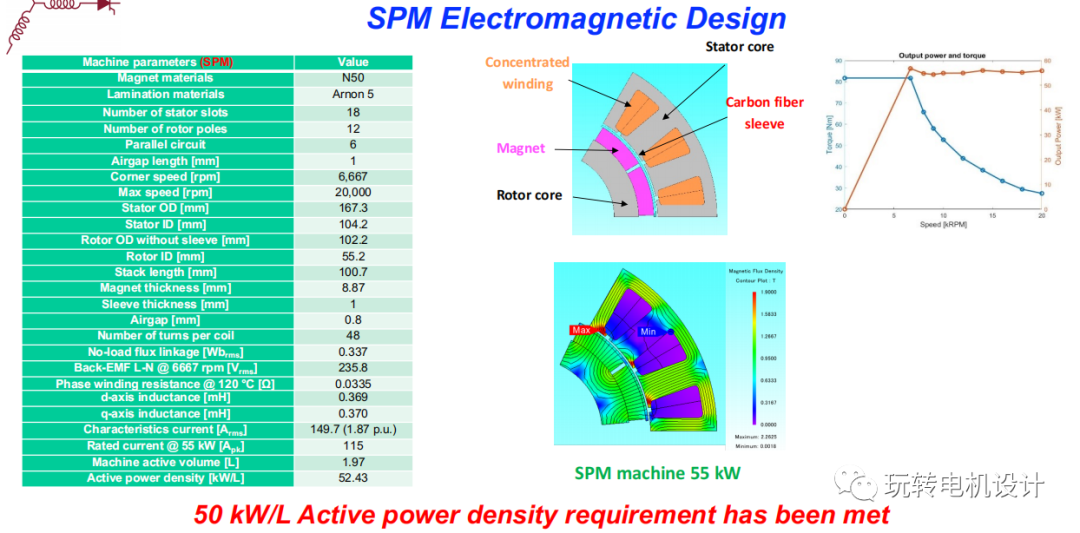Select the magnet thickness value 8.87
The width and height of the screenshot is (1080, 533).
(x=353, y=288)
